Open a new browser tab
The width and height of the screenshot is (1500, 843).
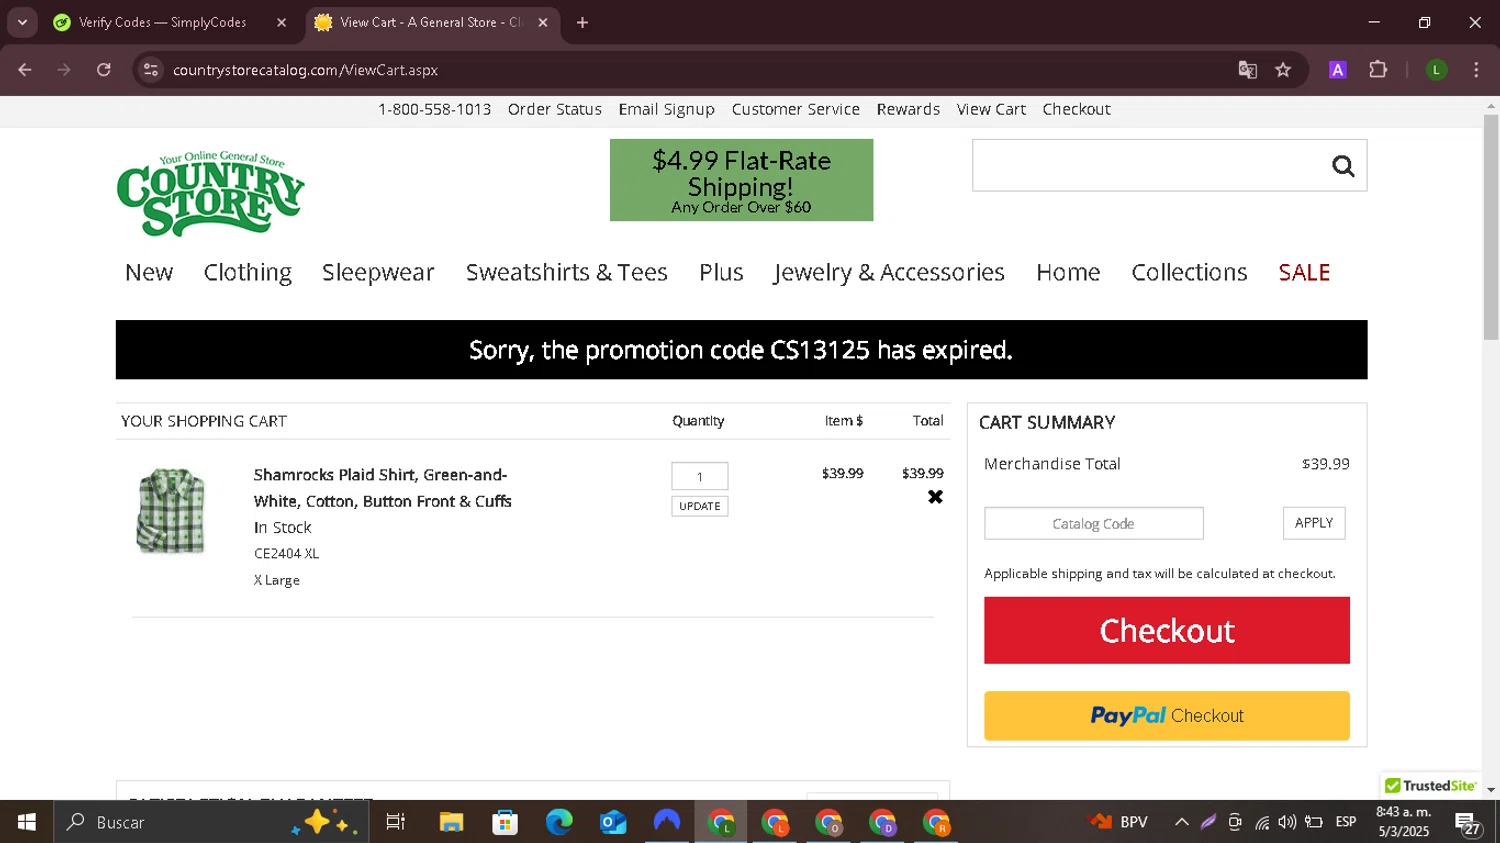click(582, 22)
